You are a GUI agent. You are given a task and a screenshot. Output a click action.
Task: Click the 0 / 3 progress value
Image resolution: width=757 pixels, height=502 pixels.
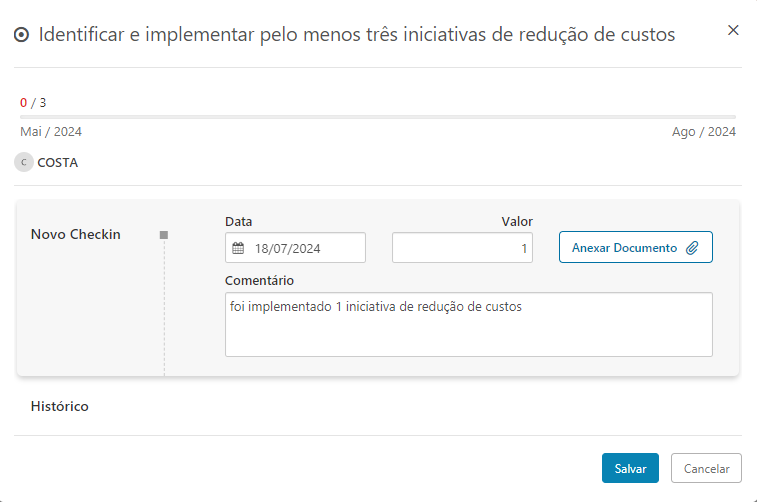[x=33, y=103]
